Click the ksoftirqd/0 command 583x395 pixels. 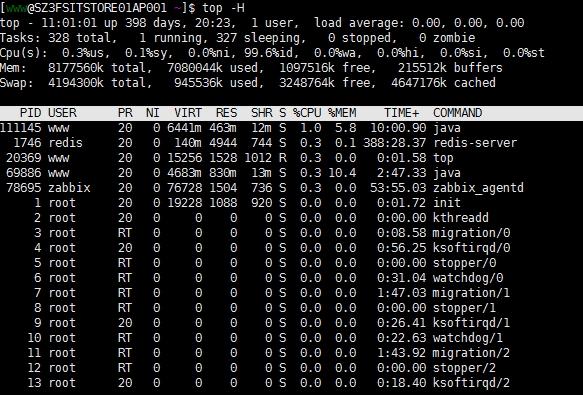pos(471,248)
